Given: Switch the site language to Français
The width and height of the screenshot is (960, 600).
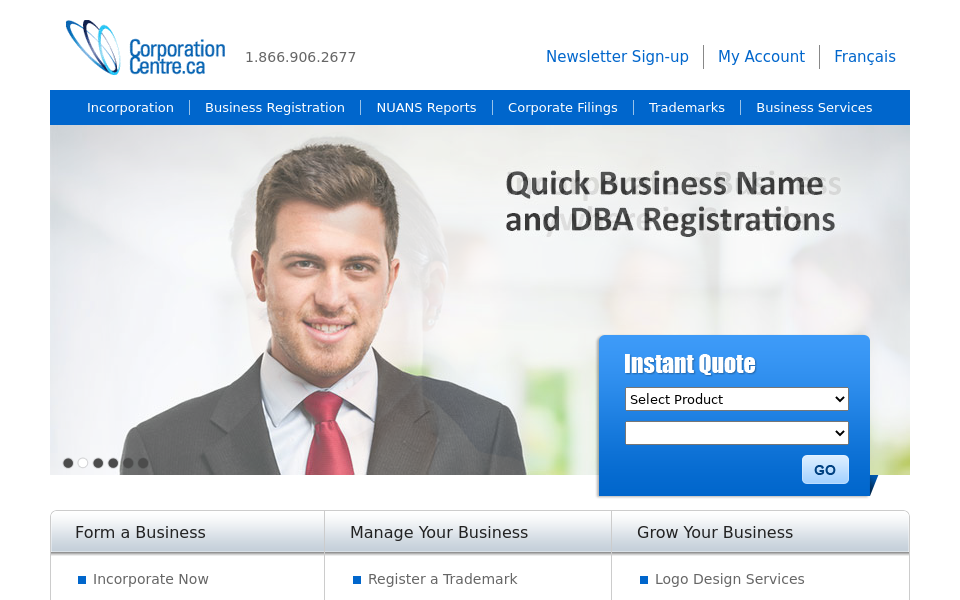Looking at the screenshot, I should pos(864,57).
